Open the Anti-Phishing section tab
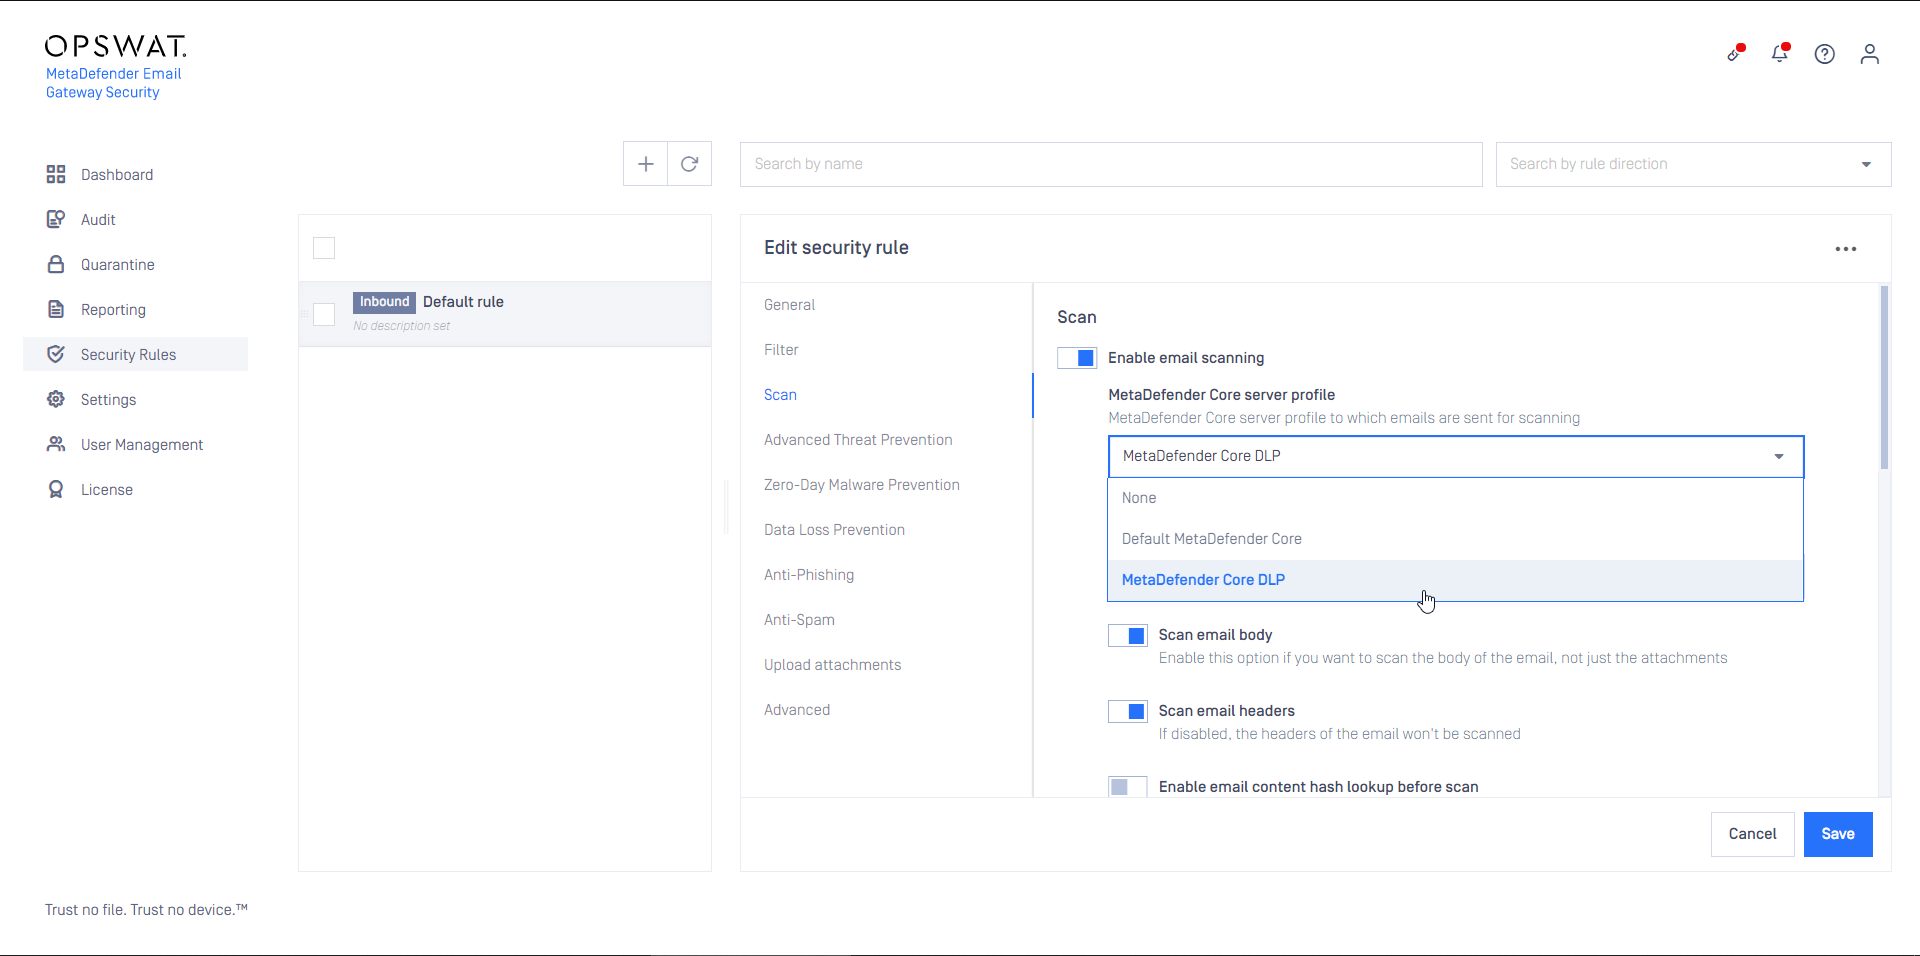1920x956 pixels. pyautogui.click(x=808, y=575)
